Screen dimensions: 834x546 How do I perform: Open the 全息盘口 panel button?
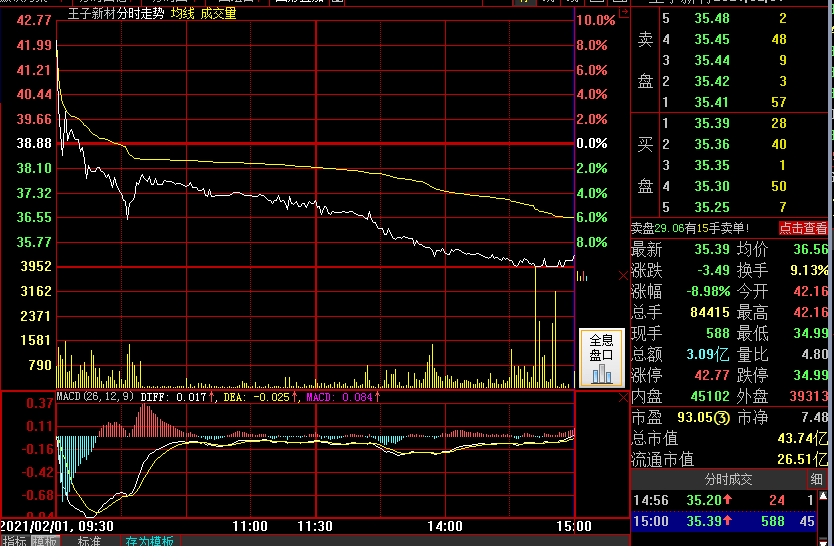point(601,357)
